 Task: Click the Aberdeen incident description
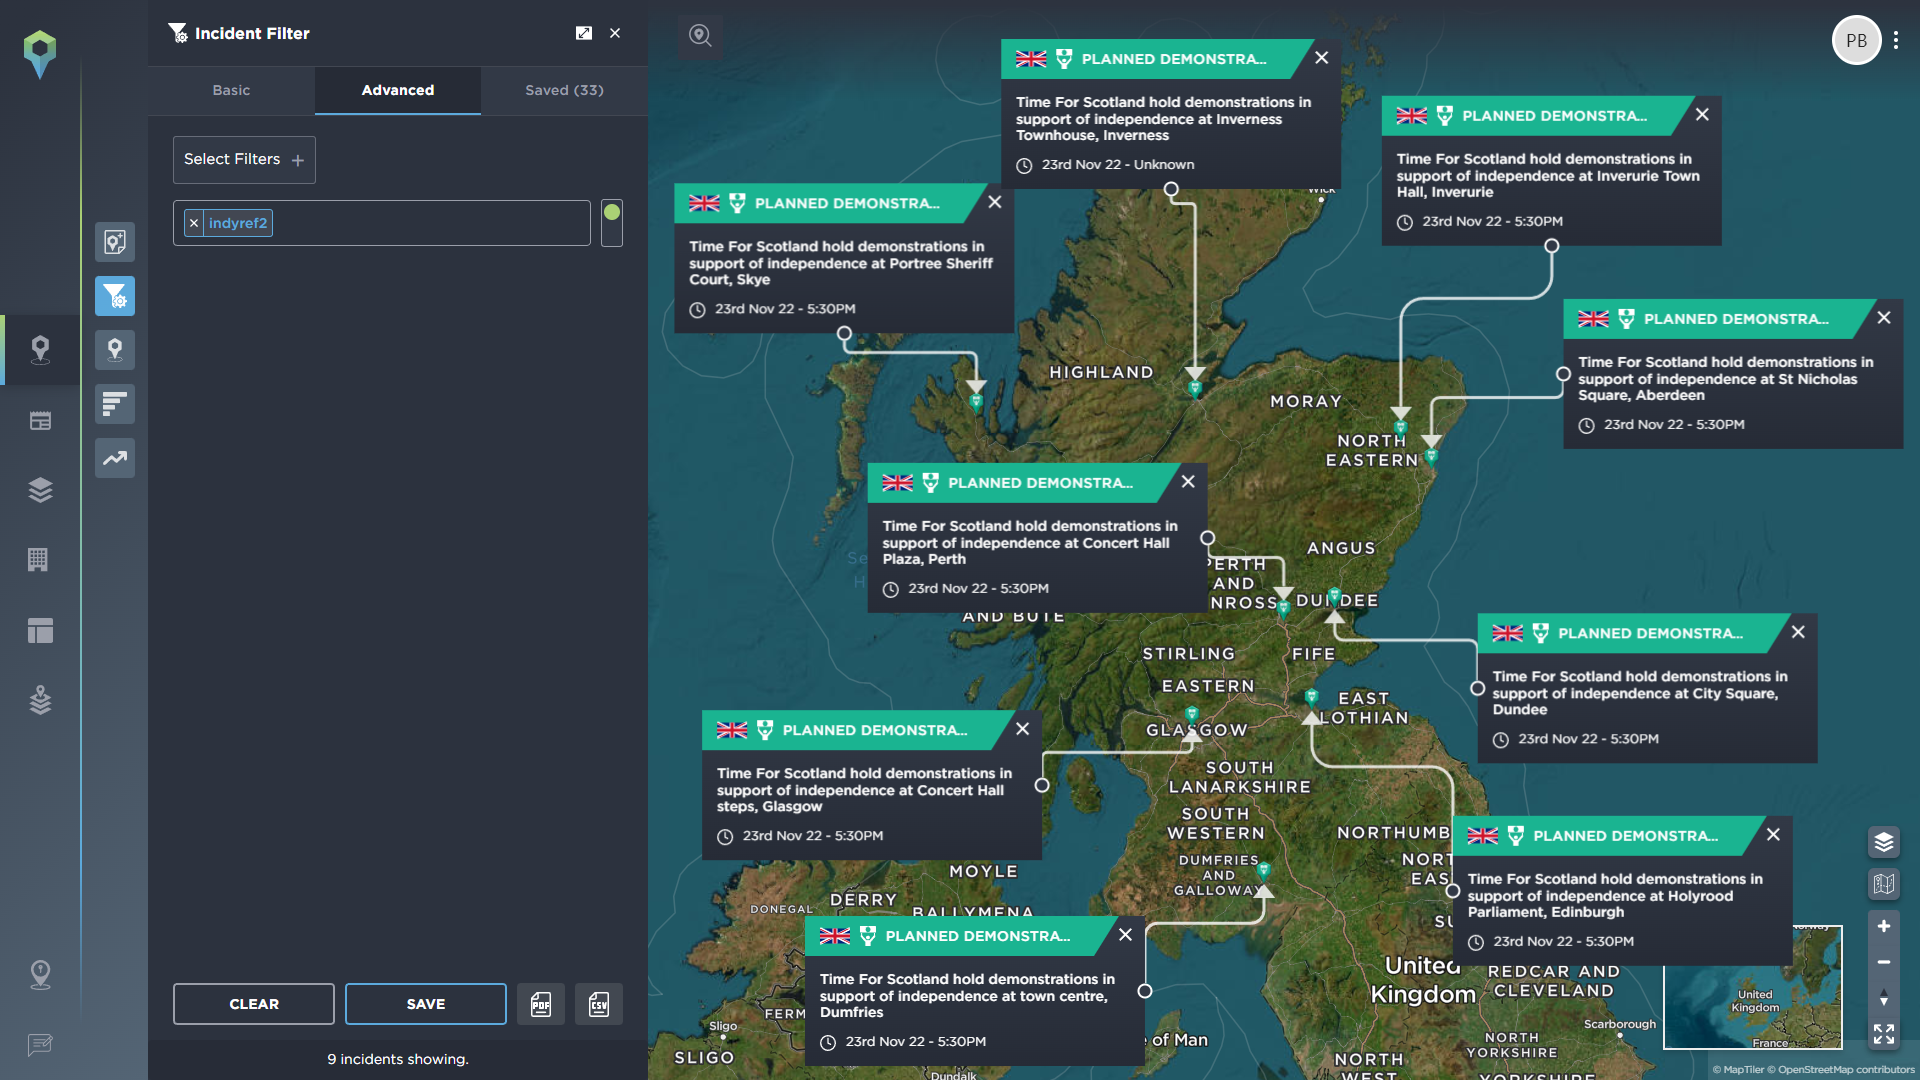[1726, 379]
